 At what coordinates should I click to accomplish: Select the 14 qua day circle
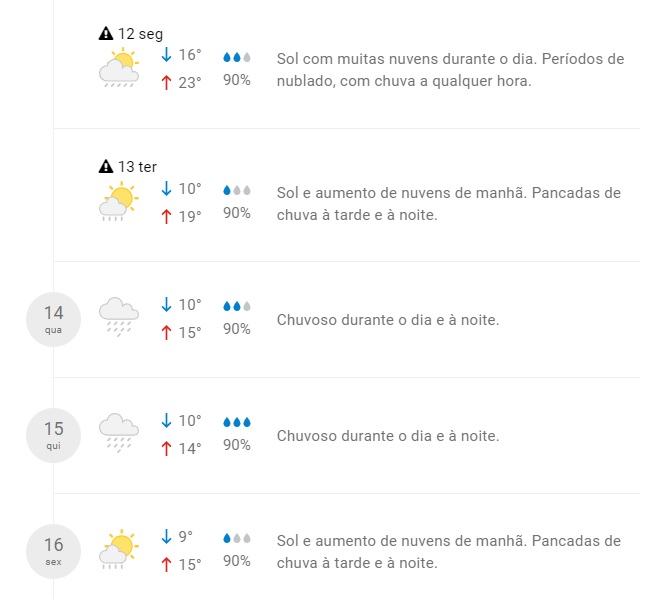click(x=53, y=319)
